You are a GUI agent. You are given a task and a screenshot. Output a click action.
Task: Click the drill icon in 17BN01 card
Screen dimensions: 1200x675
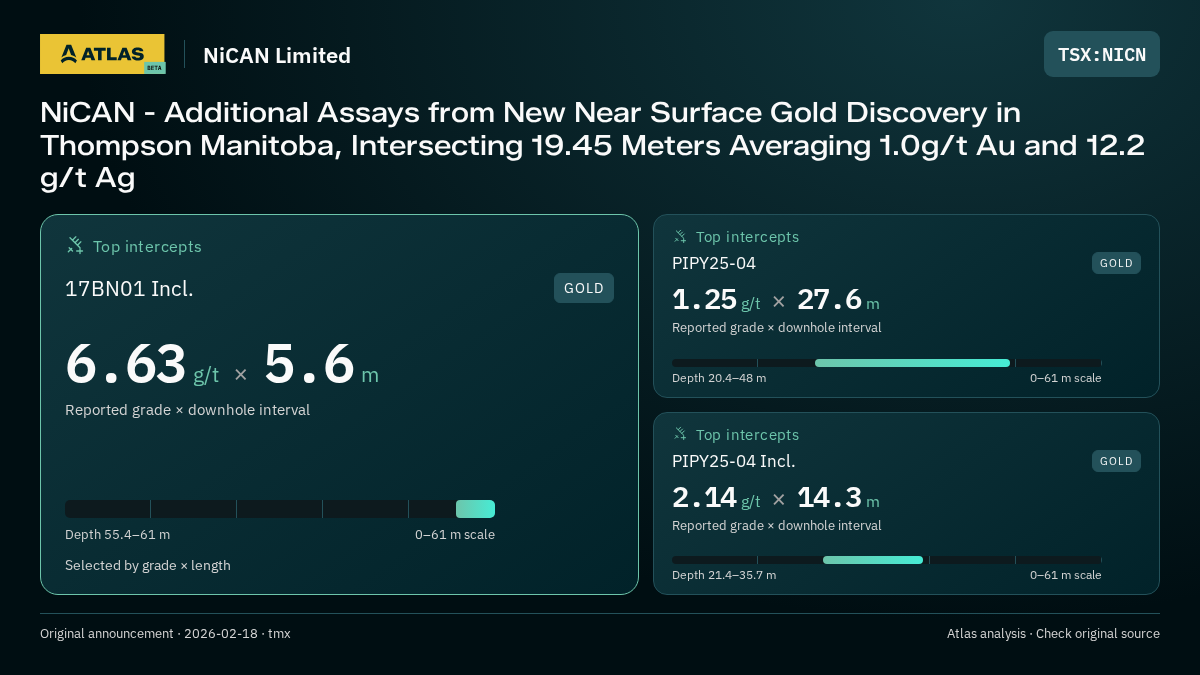tap(75, 245)
